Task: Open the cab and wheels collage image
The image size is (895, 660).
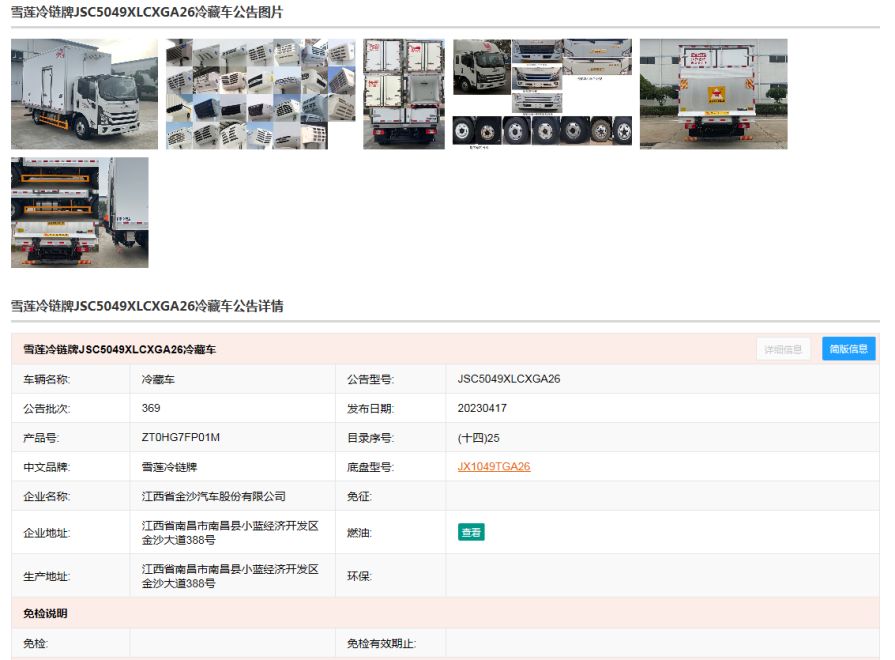Action: click(x=542, y=94)
